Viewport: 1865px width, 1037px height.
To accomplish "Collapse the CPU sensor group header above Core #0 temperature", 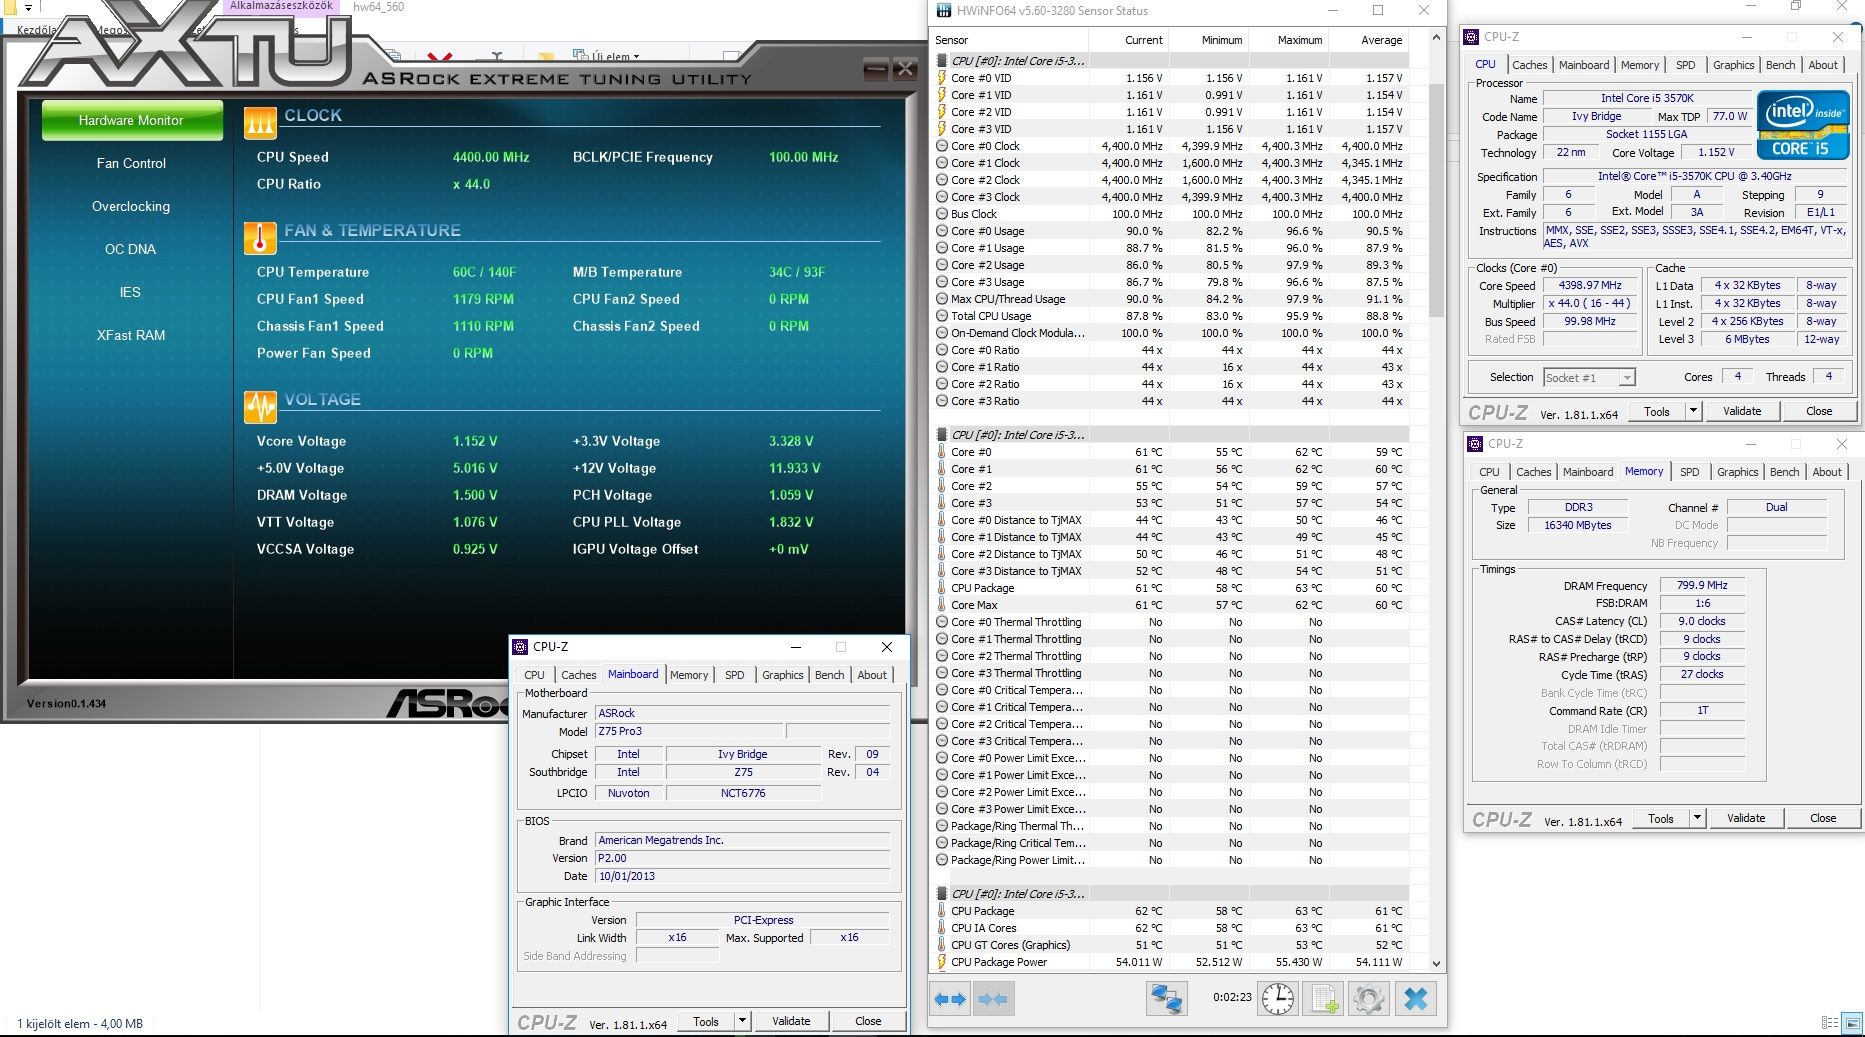I will [1018, 435].
